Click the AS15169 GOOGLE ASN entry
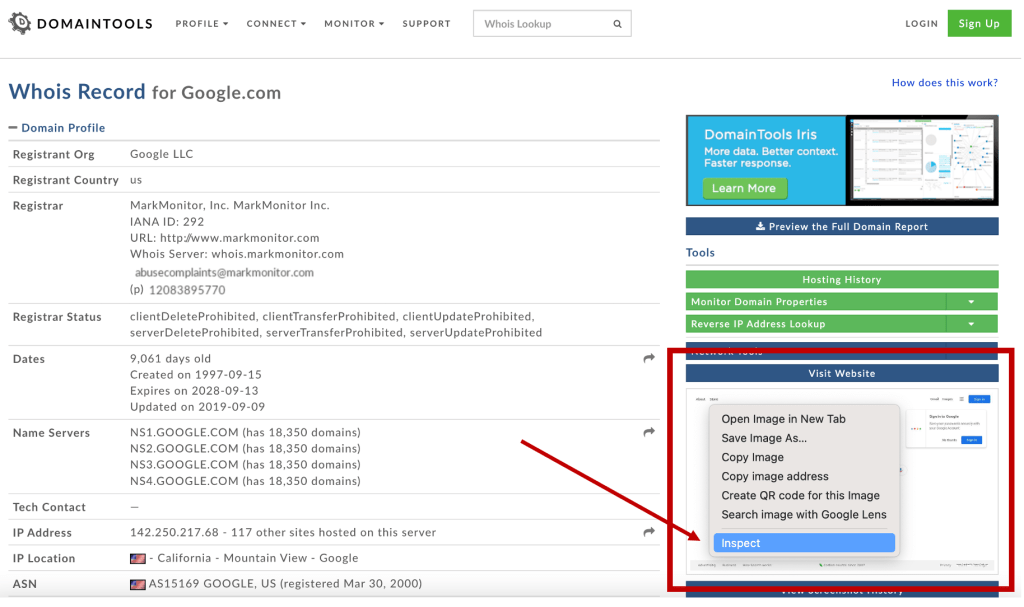Viewport: 1024px width, 607px height. (285, 583)
